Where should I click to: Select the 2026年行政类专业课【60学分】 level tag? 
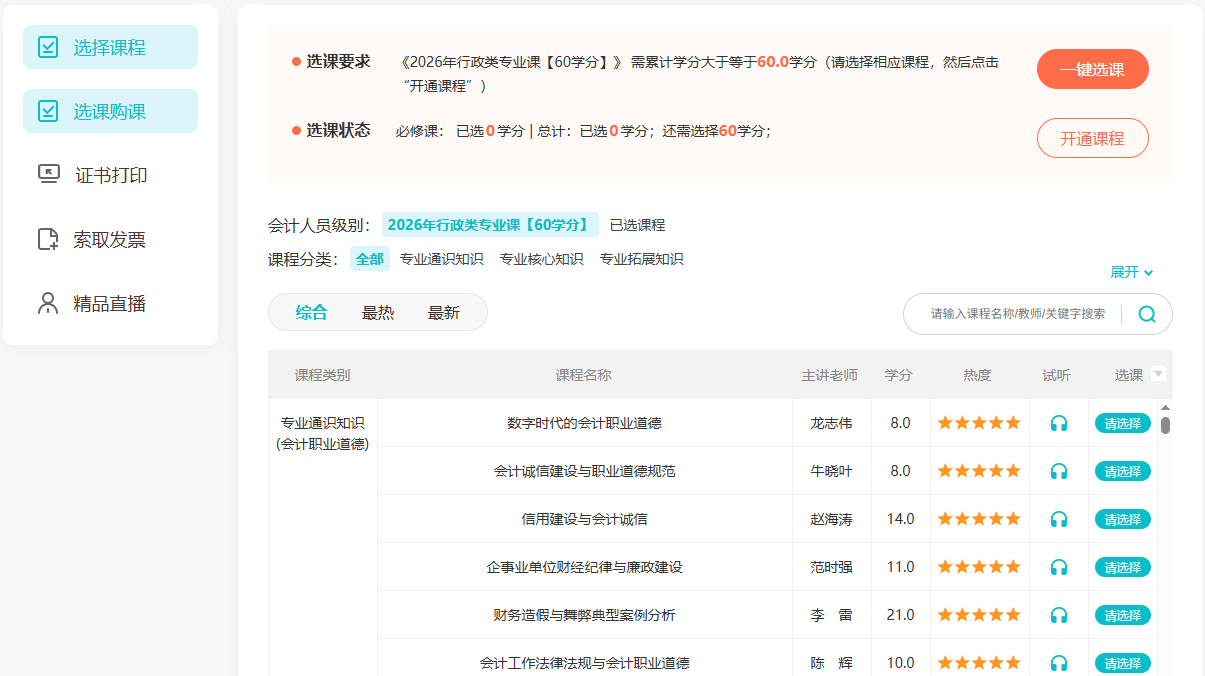(490, 225)
